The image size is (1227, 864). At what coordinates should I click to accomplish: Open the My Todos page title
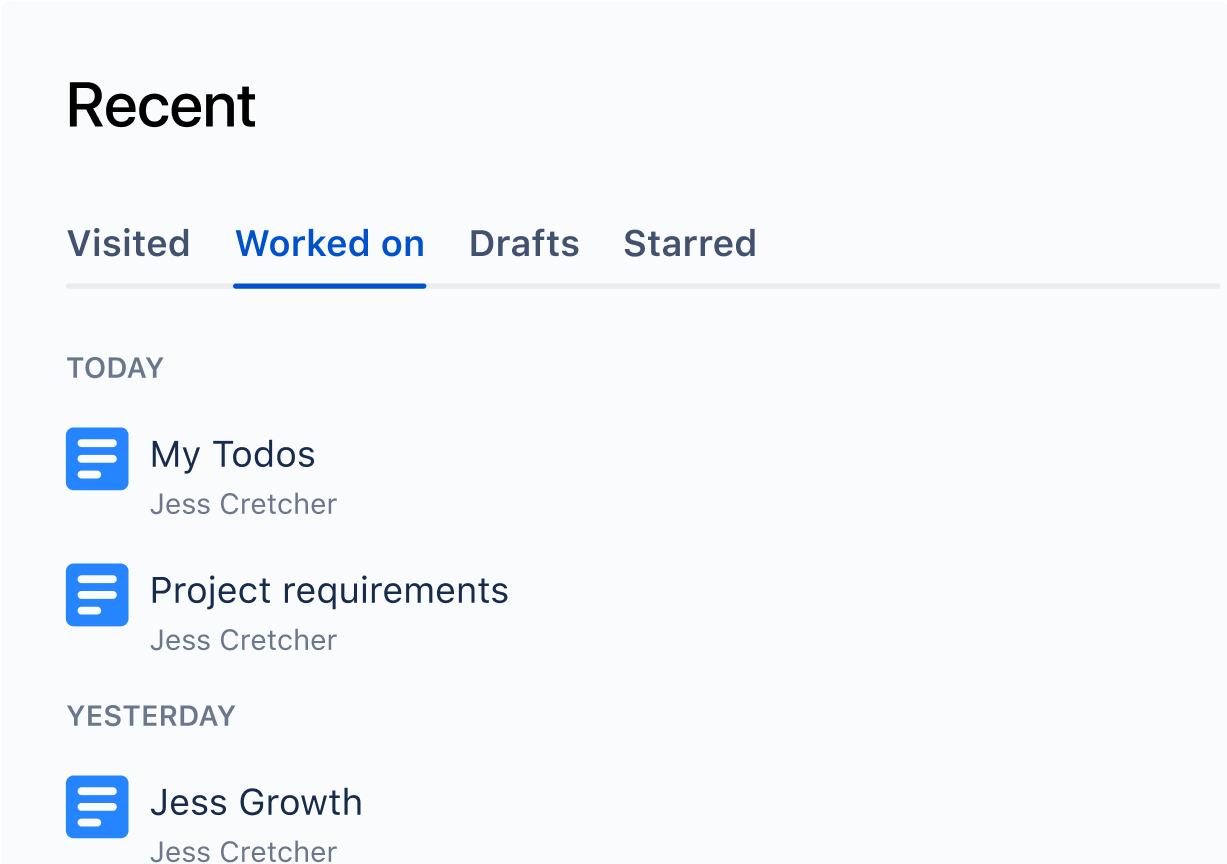pyautogui.click(x=233, y=455)
